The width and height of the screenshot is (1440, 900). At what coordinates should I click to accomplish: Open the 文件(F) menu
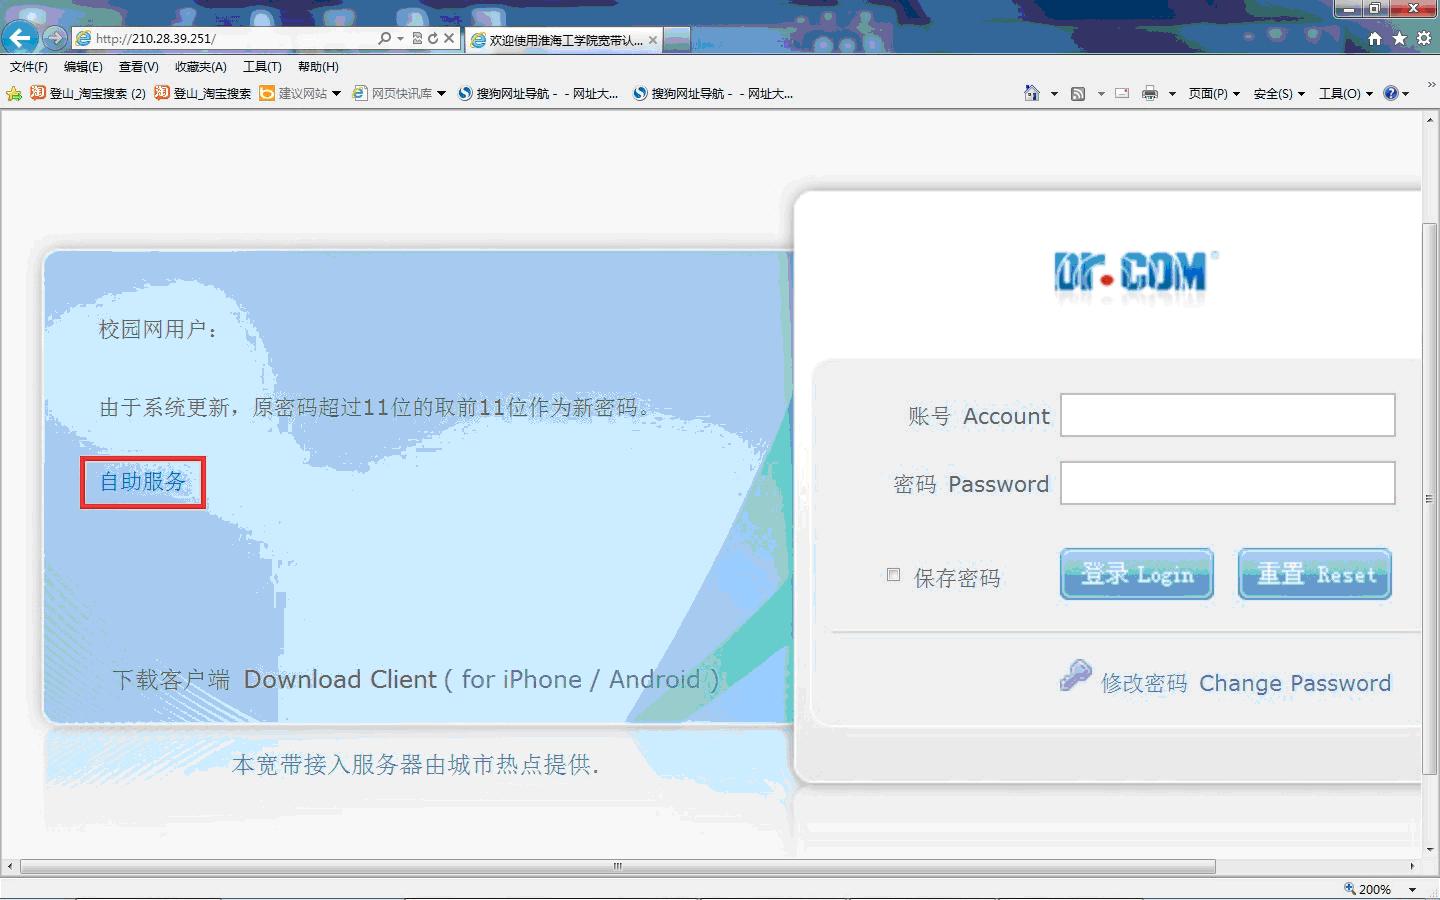point(29,67)
